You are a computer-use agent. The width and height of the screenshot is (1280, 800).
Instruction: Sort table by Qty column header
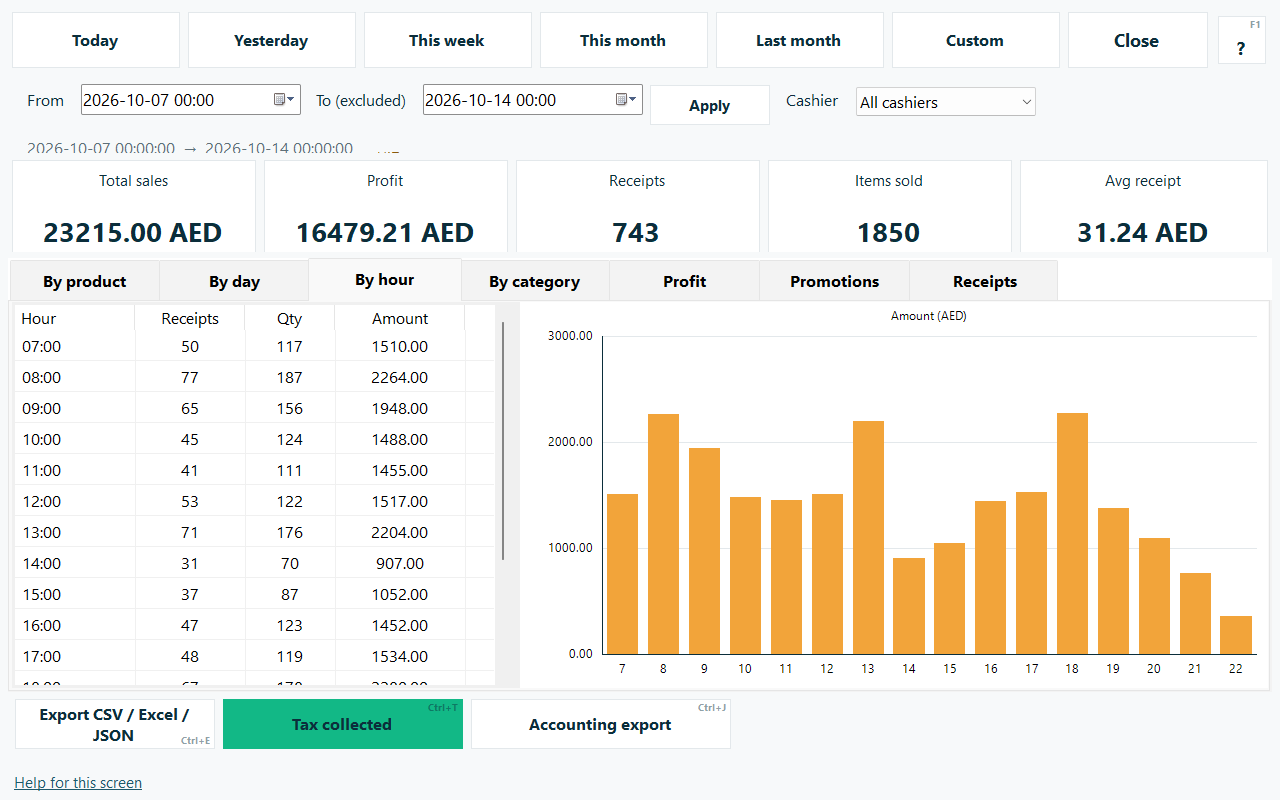click(290, 319)
